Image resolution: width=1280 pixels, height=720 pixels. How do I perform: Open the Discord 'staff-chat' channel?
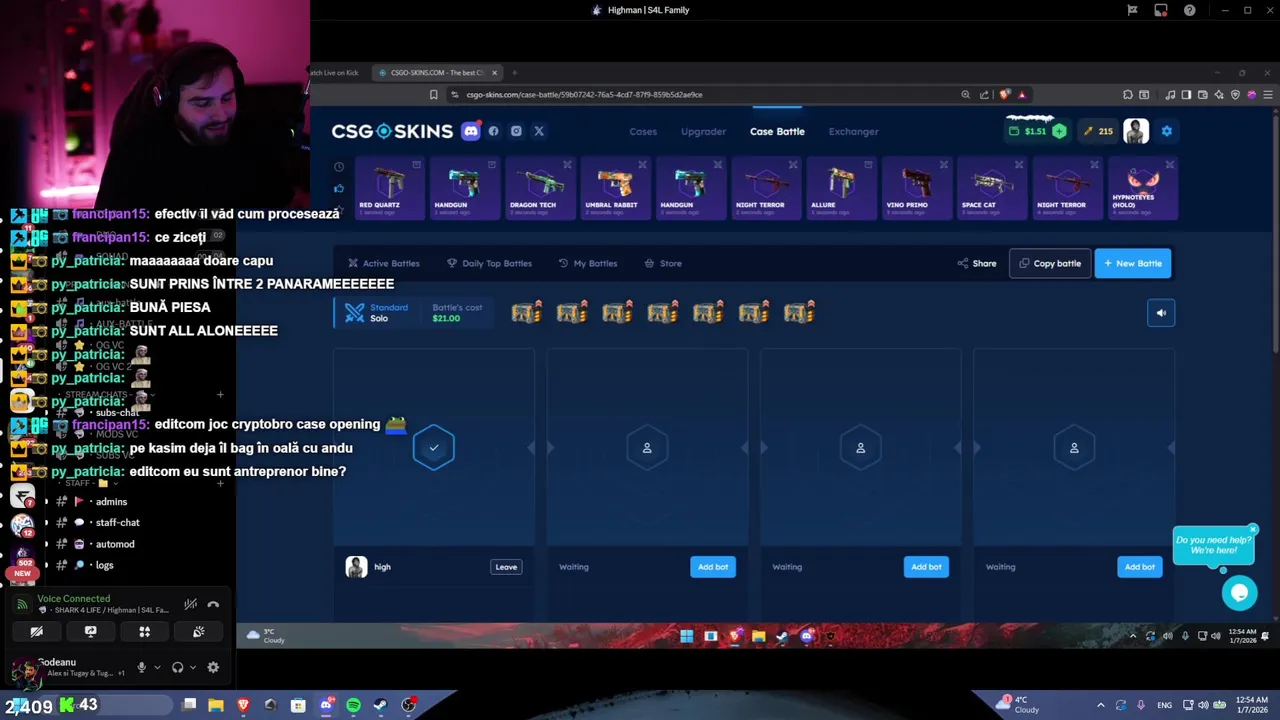coord(117,523)
